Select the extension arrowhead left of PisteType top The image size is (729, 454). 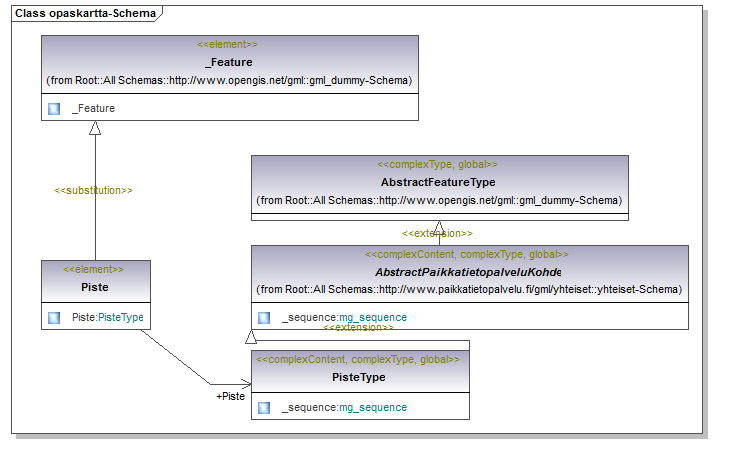(251, 337)
